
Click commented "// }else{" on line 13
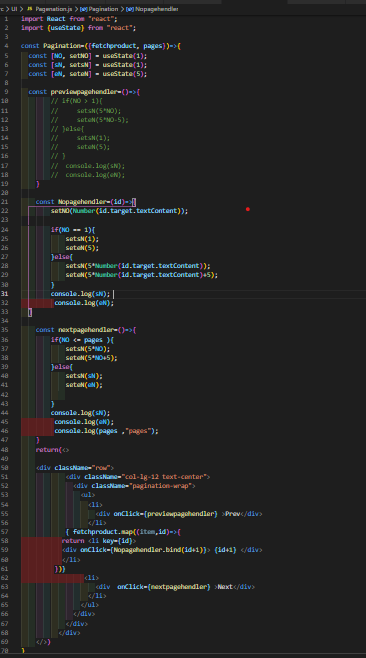coord(67,129)
